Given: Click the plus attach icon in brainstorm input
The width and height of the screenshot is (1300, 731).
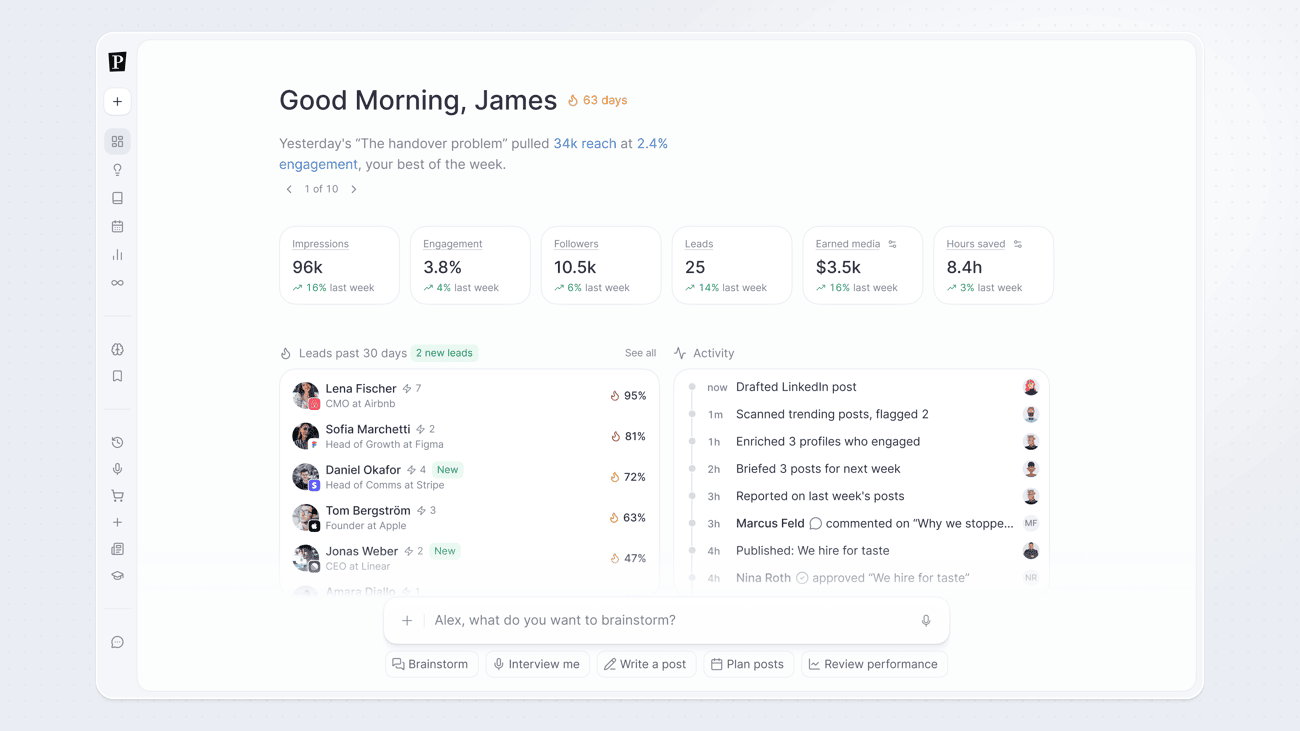Looking at the screenshot, I should point(407,621).
